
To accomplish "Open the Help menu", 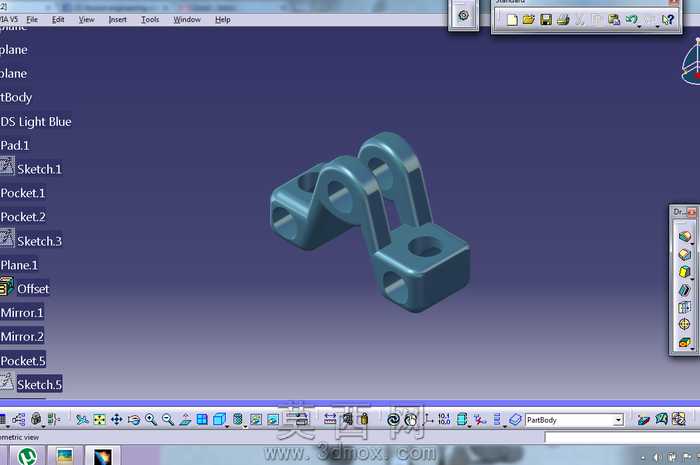I will point(223,20).
